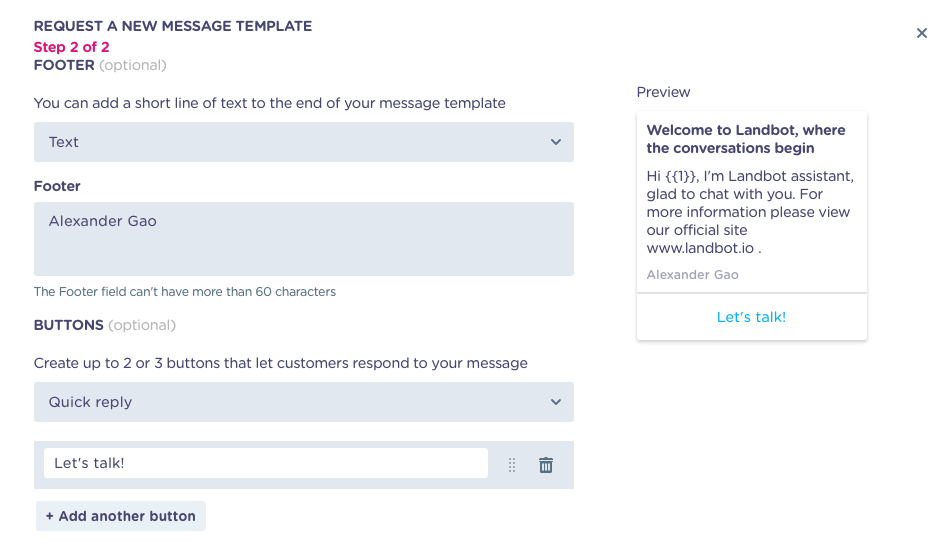Click the Step 2 of 2 indicator

pyautogui.click(x=71, y=47)
